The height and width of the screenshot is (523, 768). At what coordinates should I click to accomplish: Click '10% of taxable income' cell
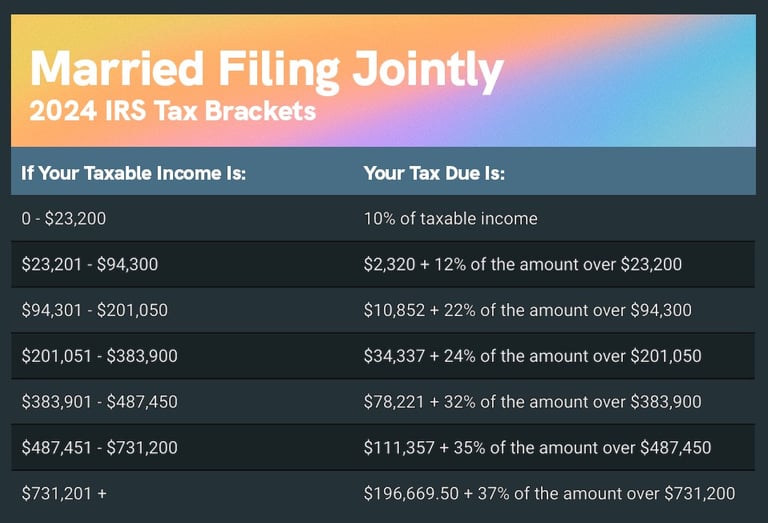451,218
